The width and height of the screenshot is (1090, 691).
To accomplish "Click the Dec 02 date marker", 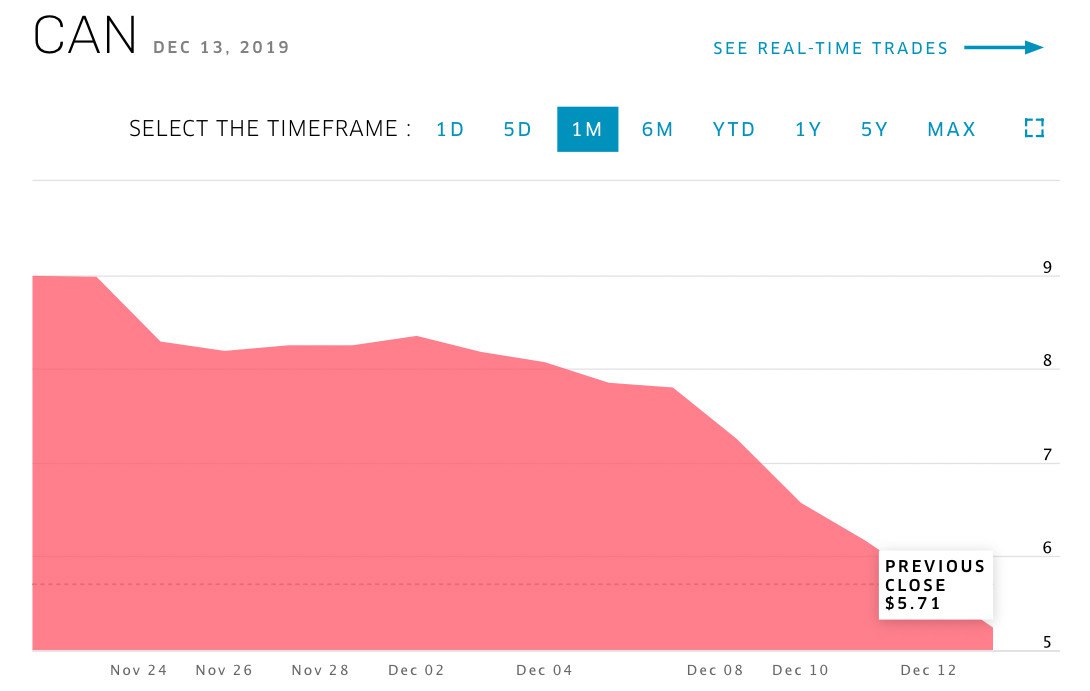I will coord(416,670).
